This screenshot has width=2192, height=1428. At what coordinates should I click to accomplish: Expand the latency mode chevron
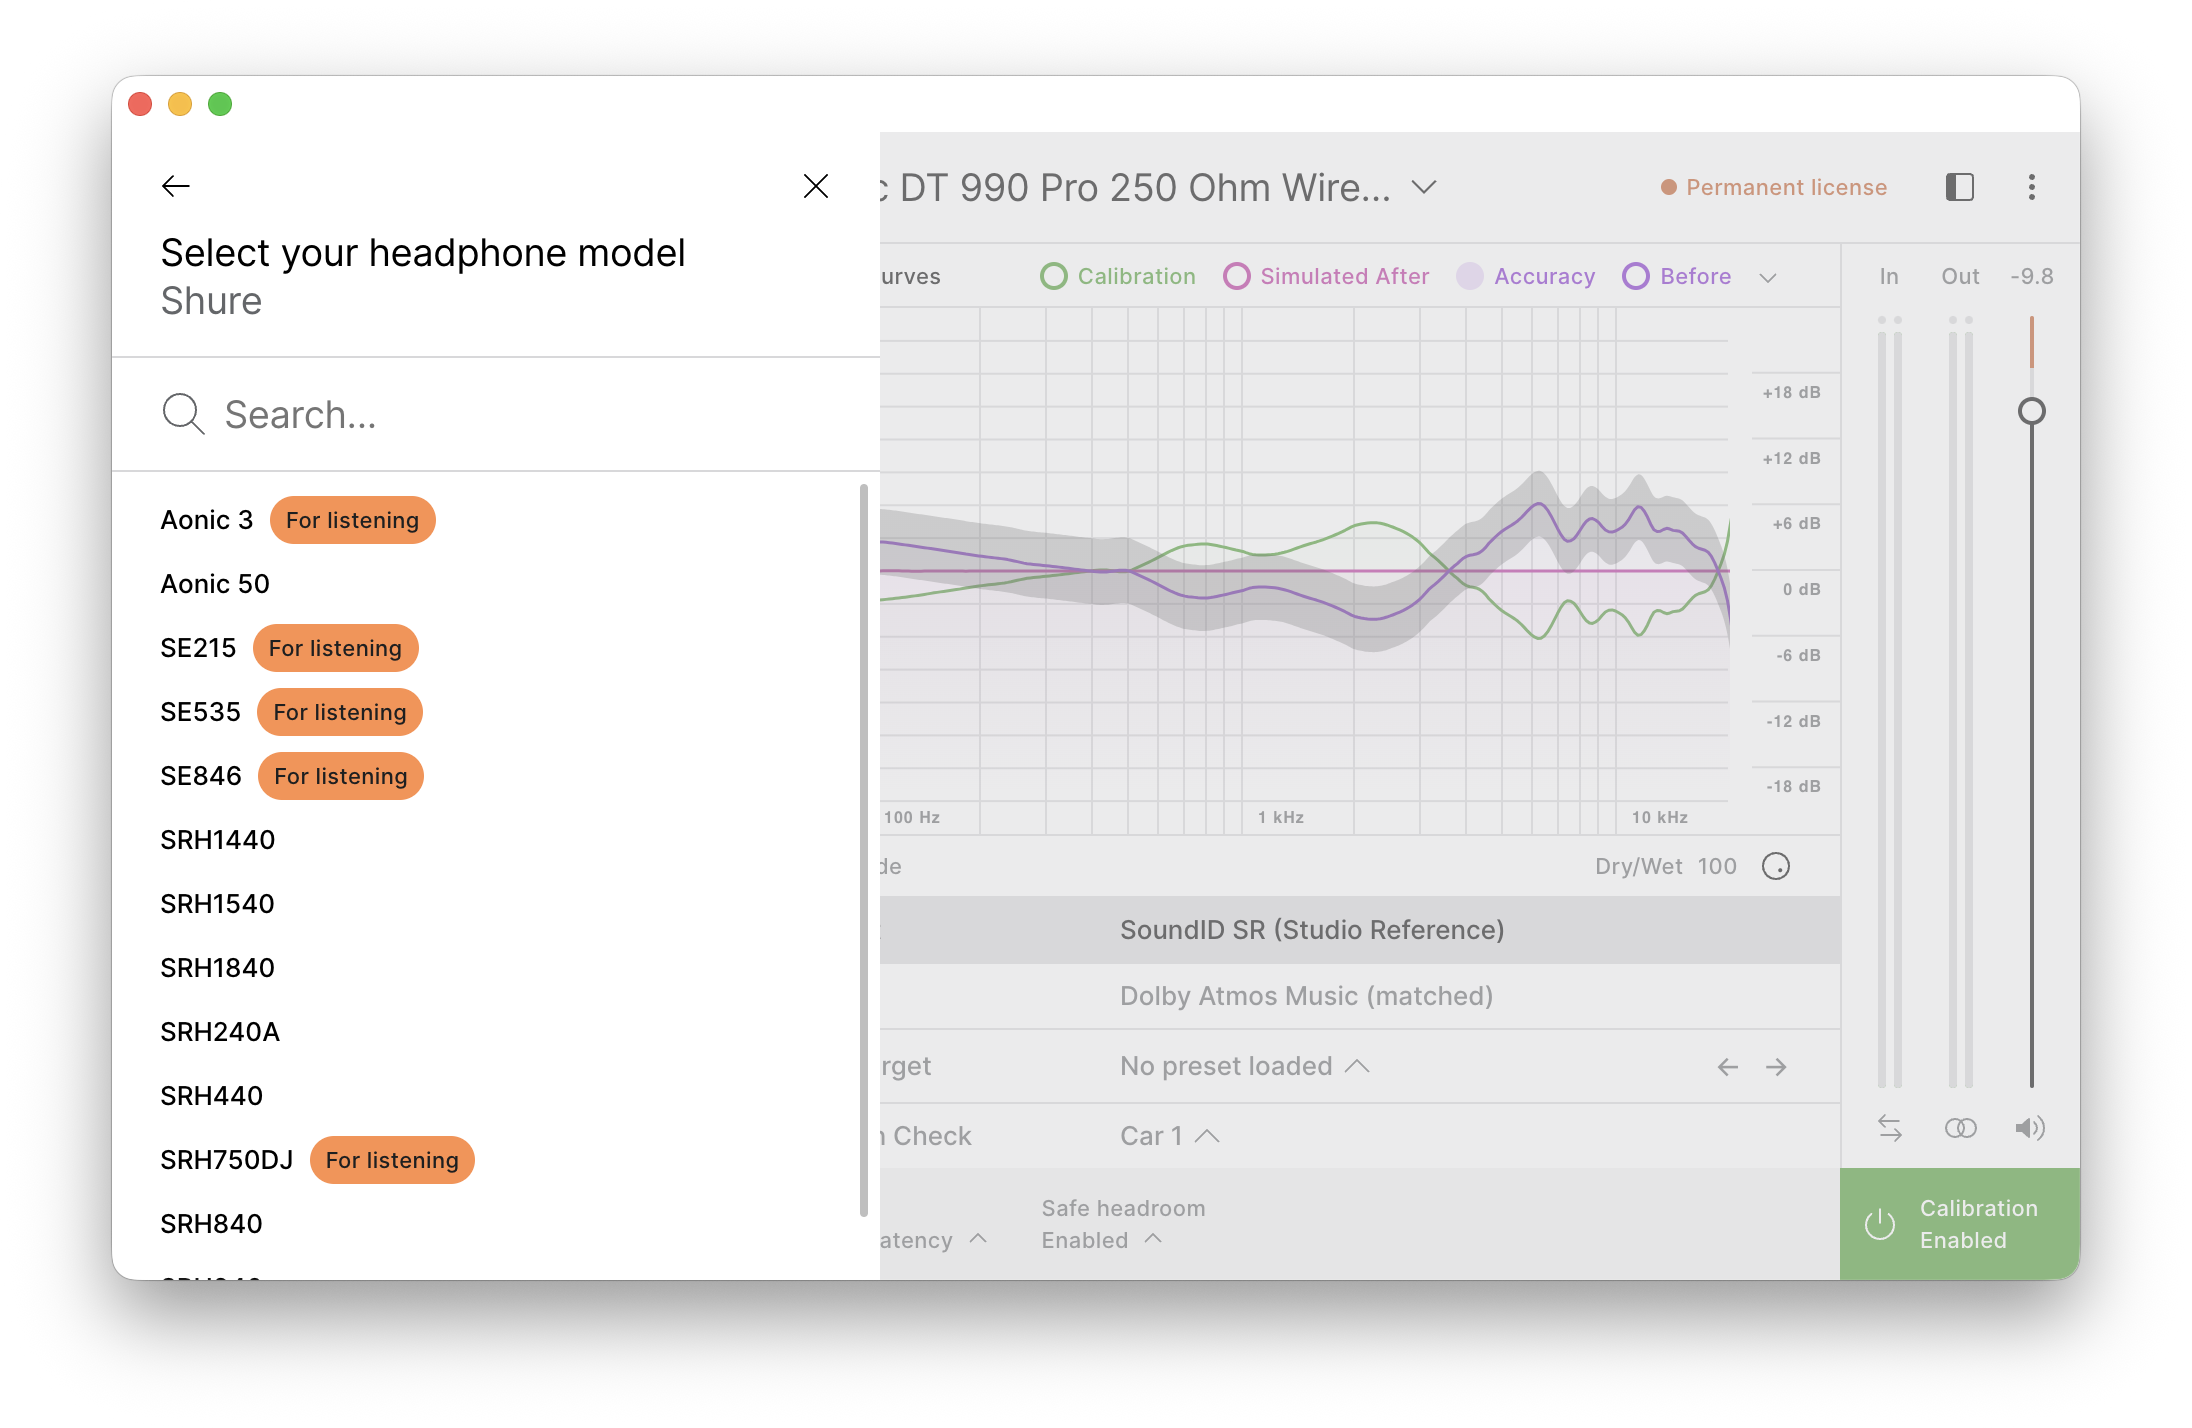point(978,1239)
